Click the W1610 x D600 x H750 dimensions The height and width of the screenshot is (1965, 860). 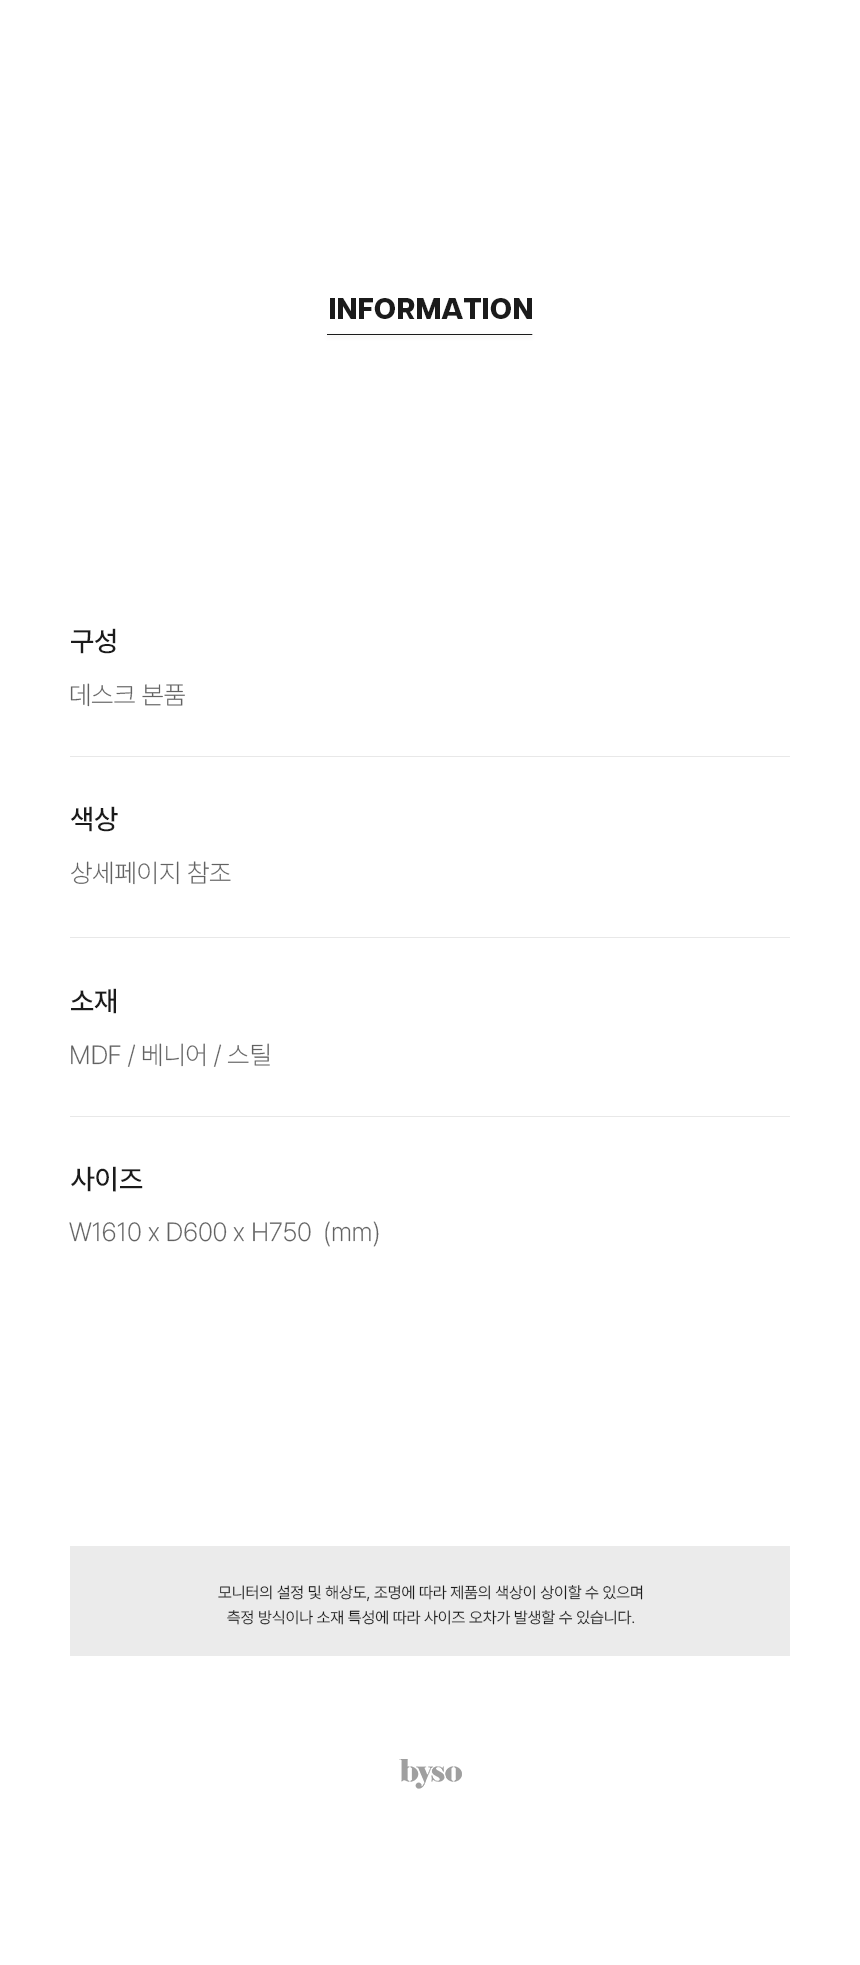click(190, 1233)
